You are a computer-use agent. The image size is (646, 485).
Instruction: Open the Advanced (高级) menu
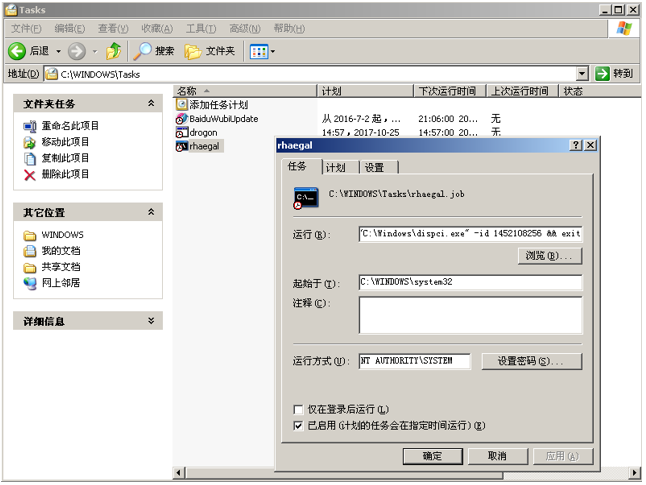[245, 28]
